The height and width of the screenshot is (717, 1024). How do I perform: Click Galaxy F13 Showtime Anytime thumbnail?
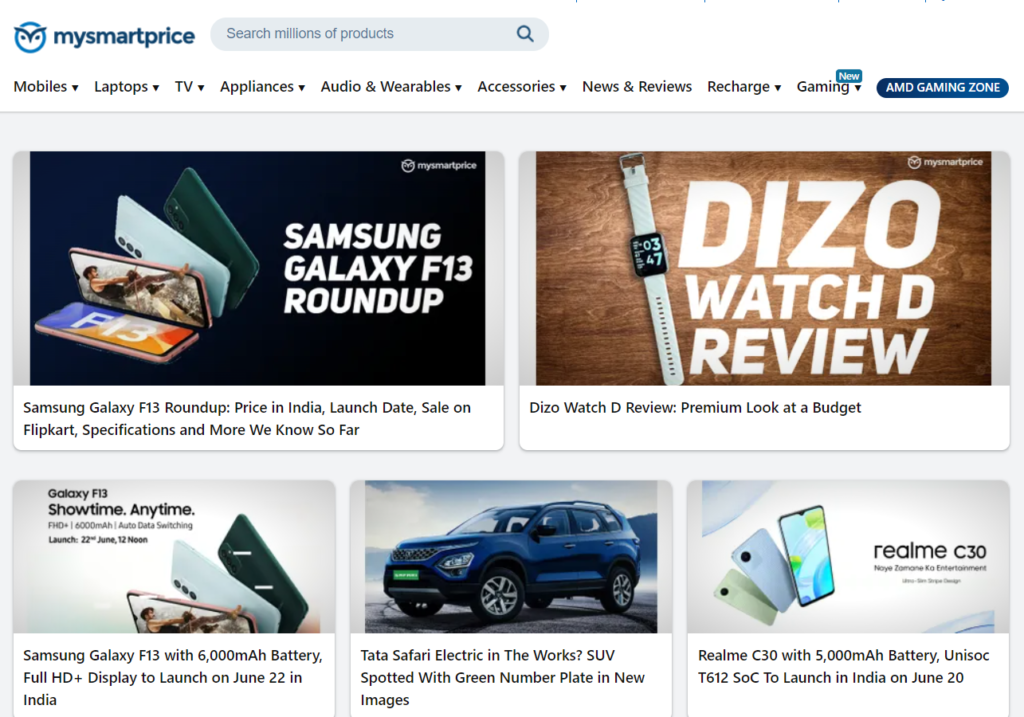coord(174,556)
